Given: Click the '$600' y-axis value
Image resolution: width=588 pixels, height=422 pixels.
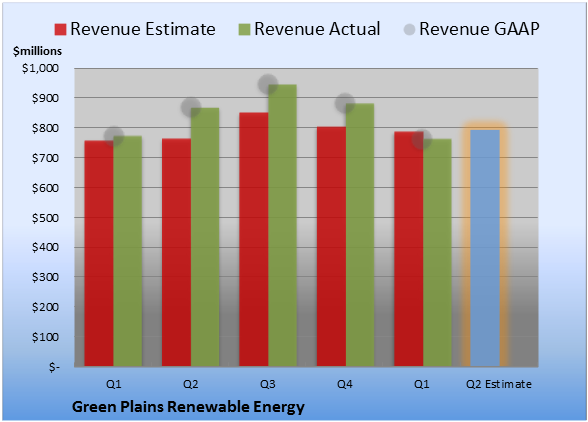Looking at the screenshot, I should tap(45, 188).
